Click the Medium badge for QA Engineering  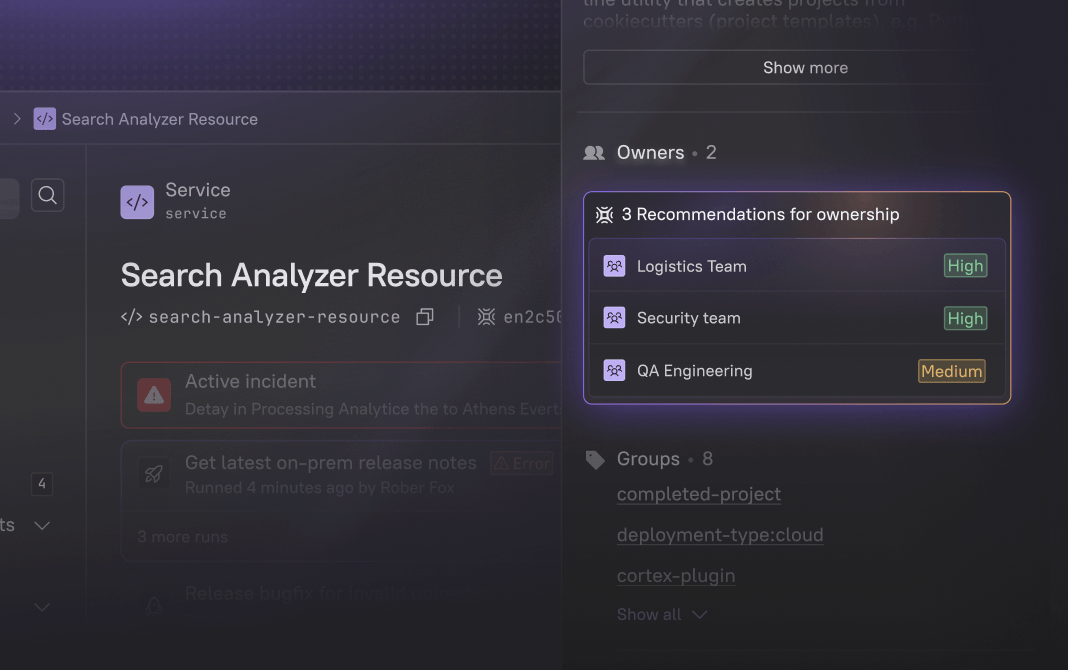952,371
